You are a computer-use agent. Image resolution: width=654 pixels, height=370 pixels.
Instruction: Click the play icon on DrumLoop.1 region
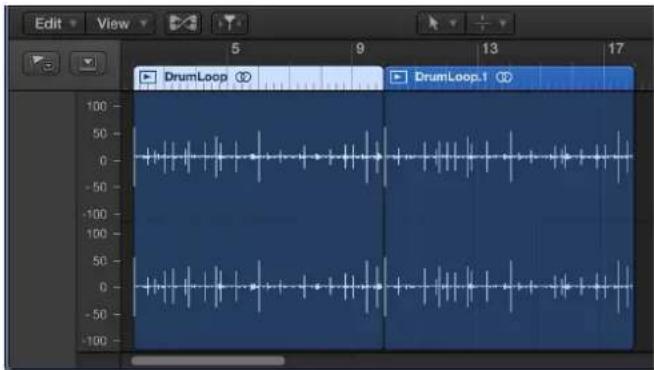click(398, 77)
